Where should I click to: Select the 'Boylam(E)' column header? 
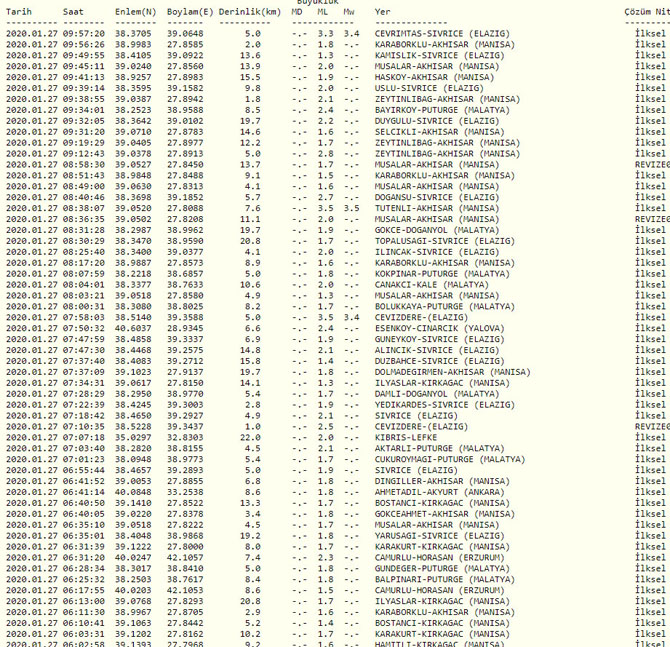coord(190,12)
